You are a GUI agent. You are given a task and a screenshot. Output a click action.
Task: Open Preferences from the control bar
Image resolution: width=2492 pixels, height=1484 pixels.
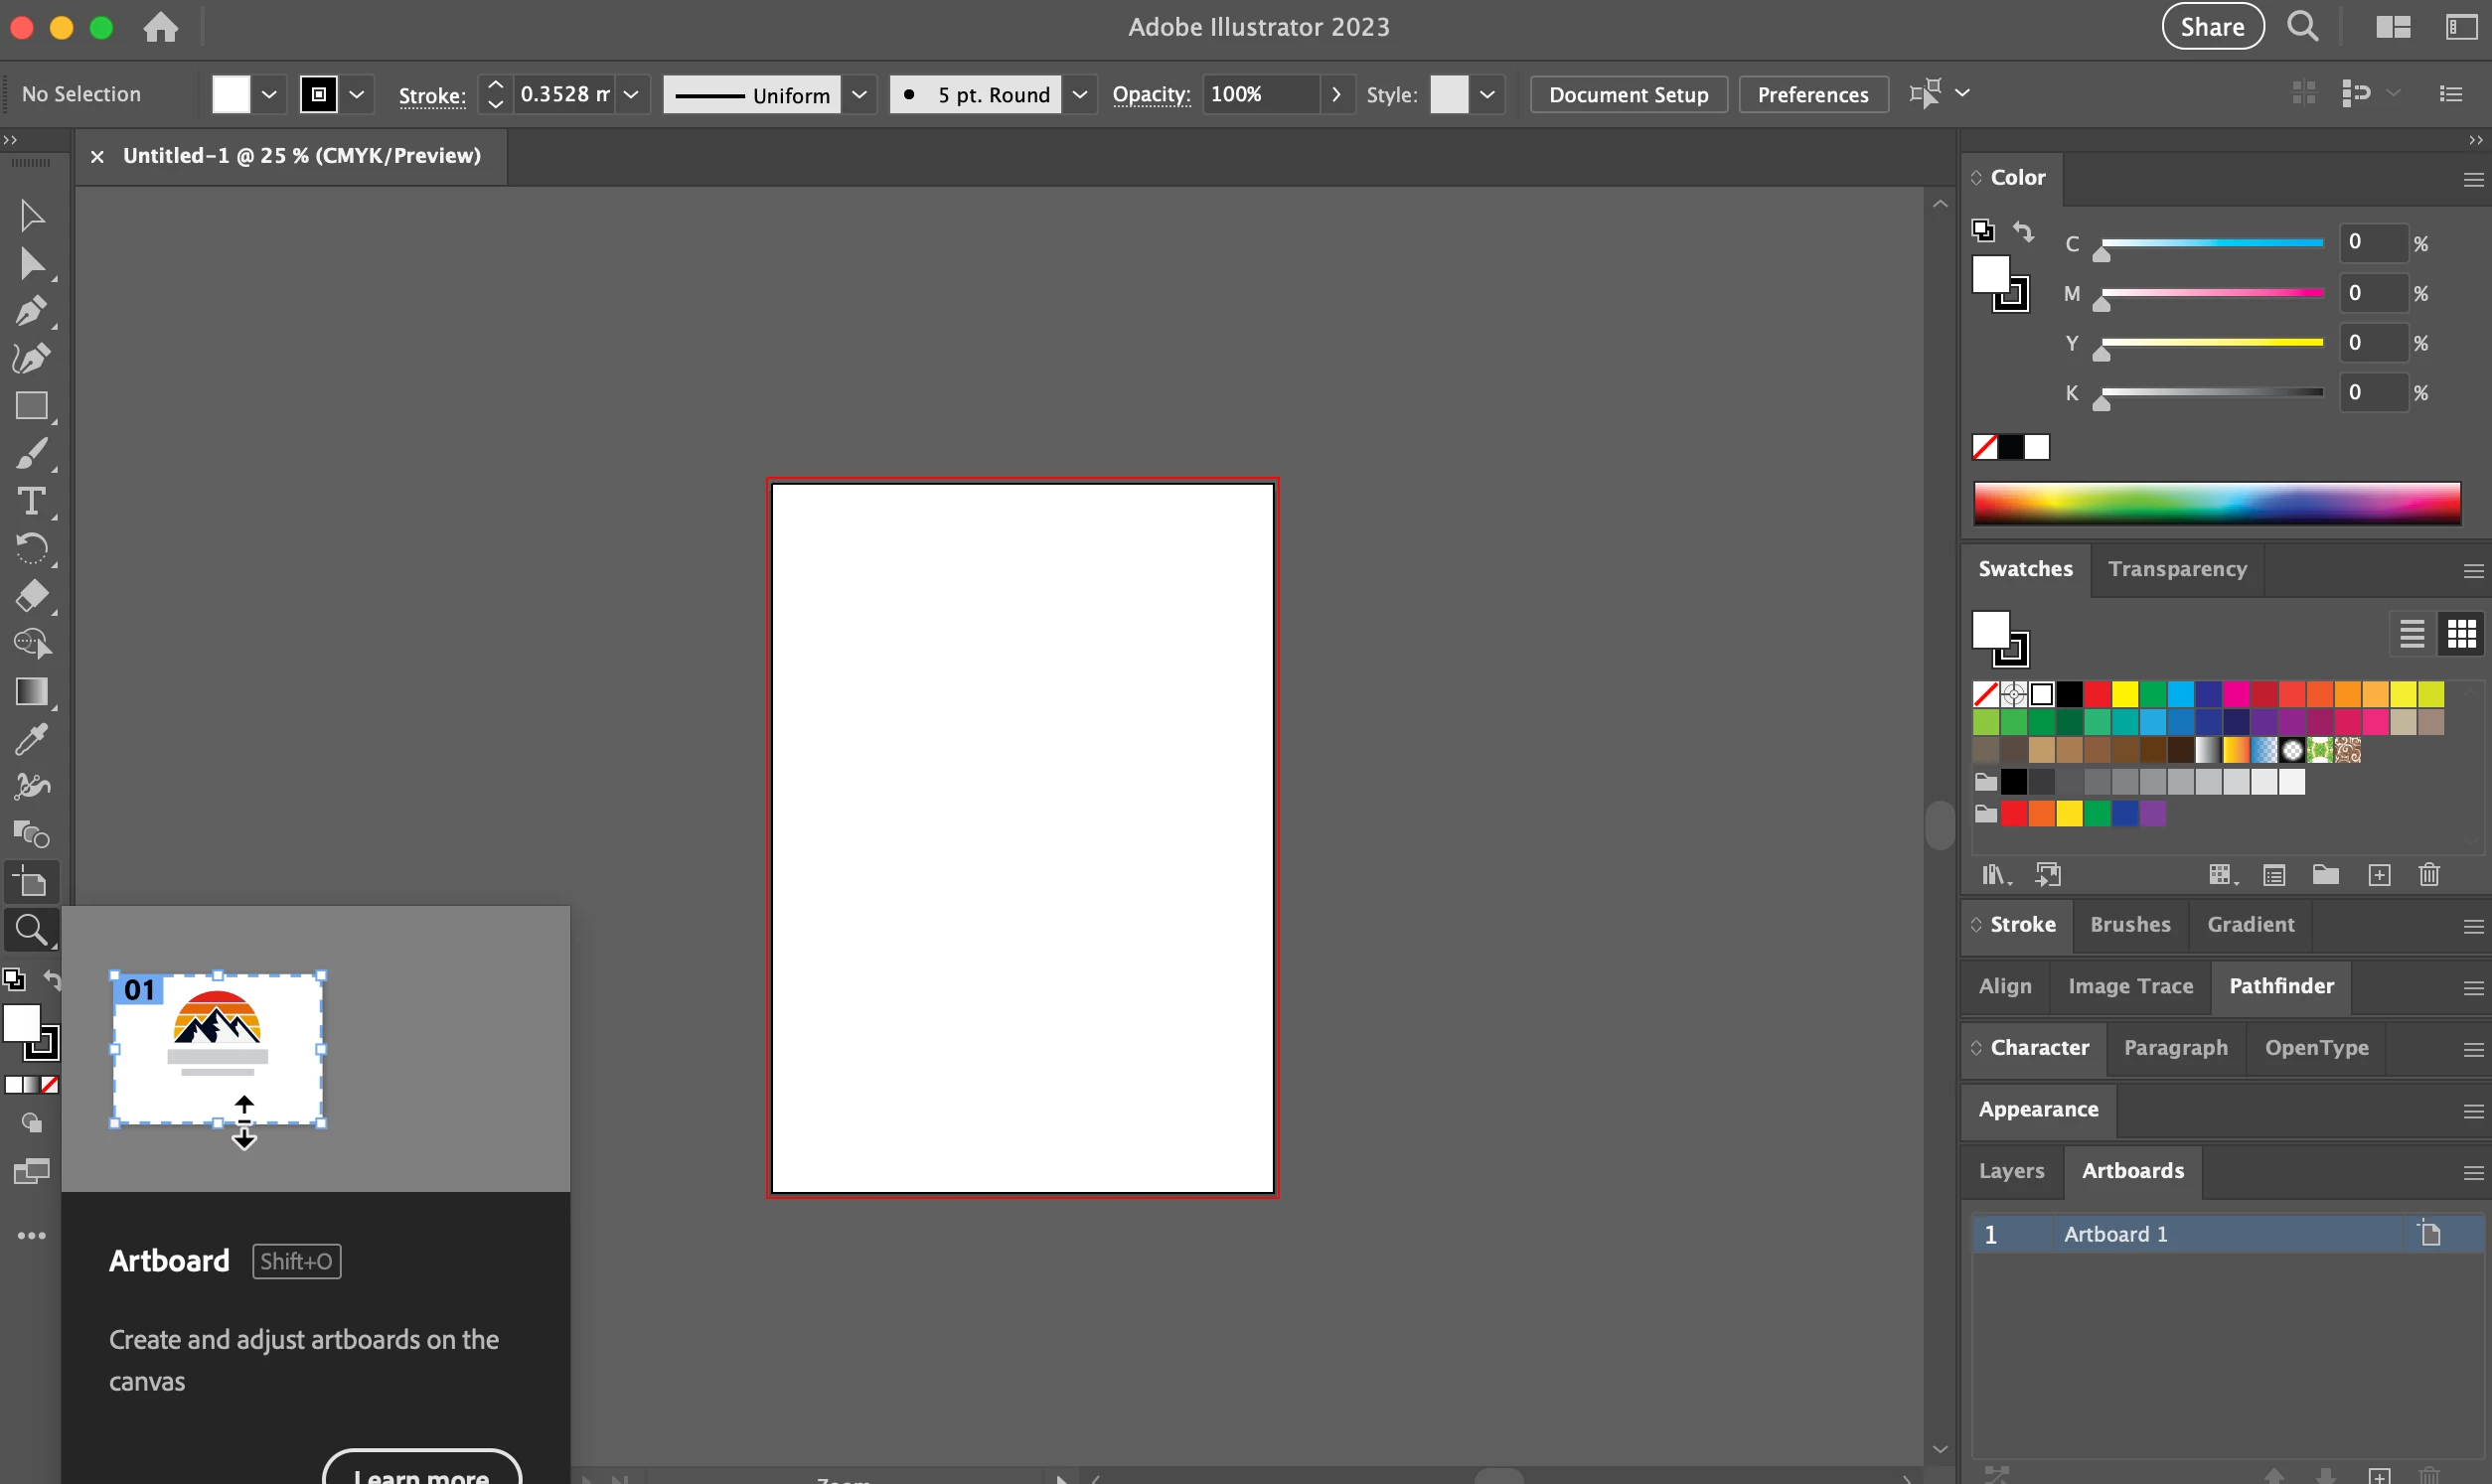point(1812,95)
